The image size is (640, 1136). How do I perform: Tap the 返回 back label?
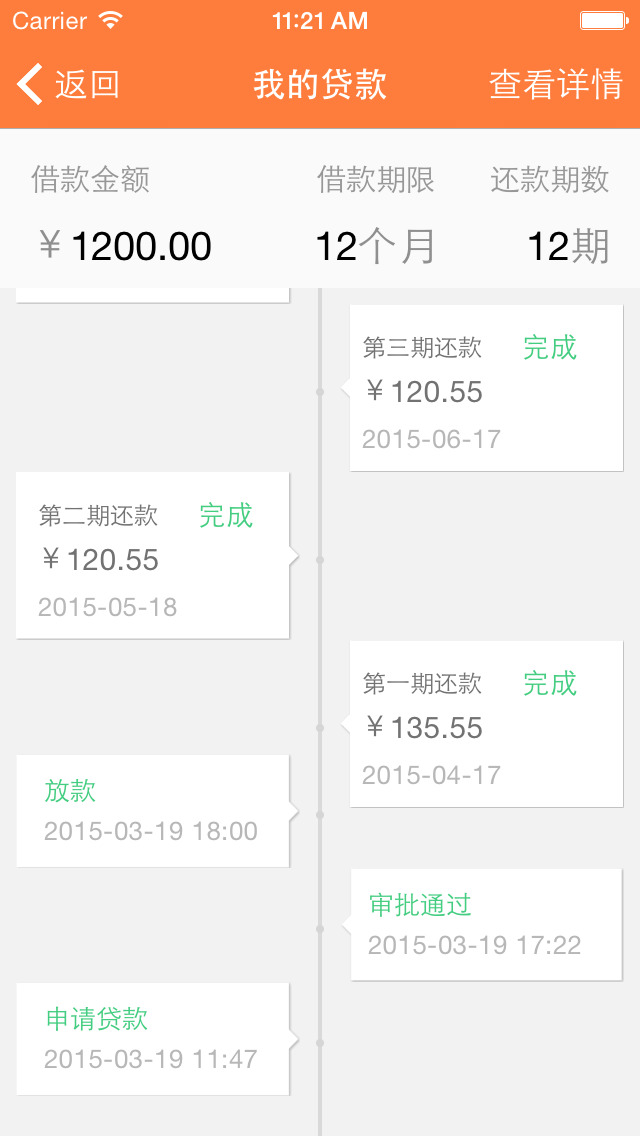pos(88,85)
